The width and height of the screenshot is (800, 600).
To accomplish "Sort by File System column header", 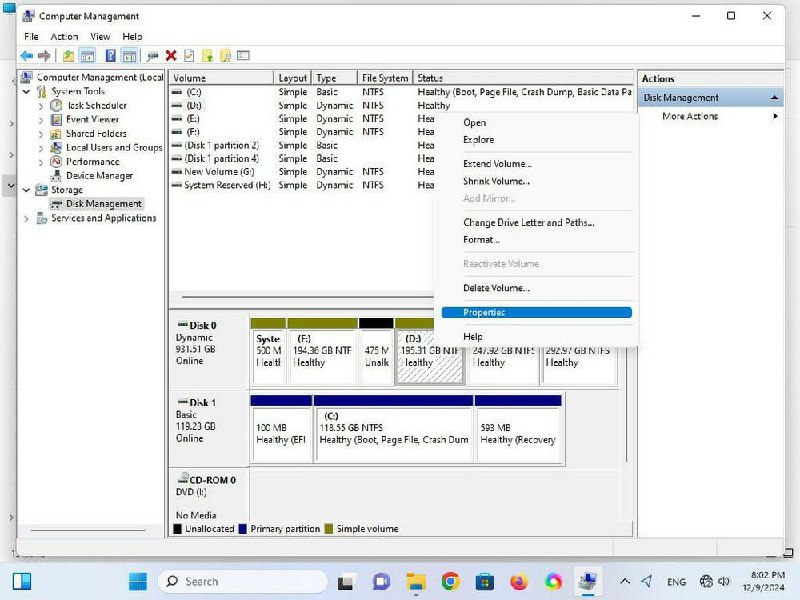I will (385, 78).
